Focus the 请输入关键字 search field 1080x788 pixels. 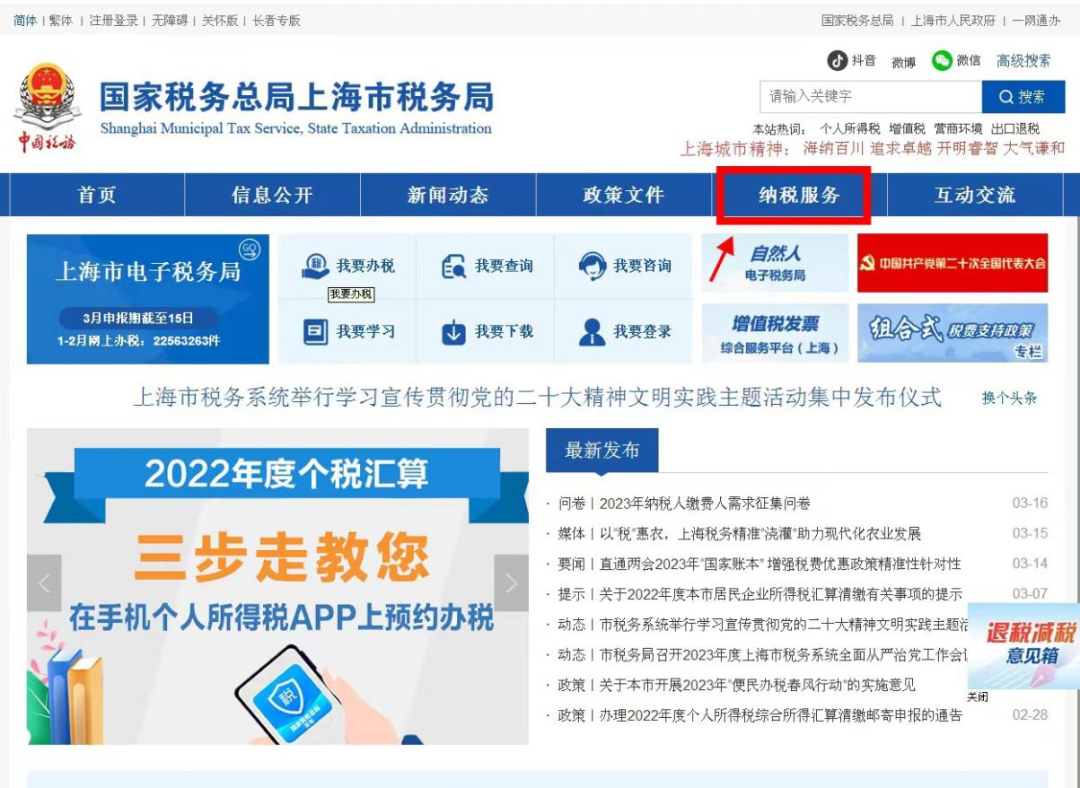click(871, 96)
